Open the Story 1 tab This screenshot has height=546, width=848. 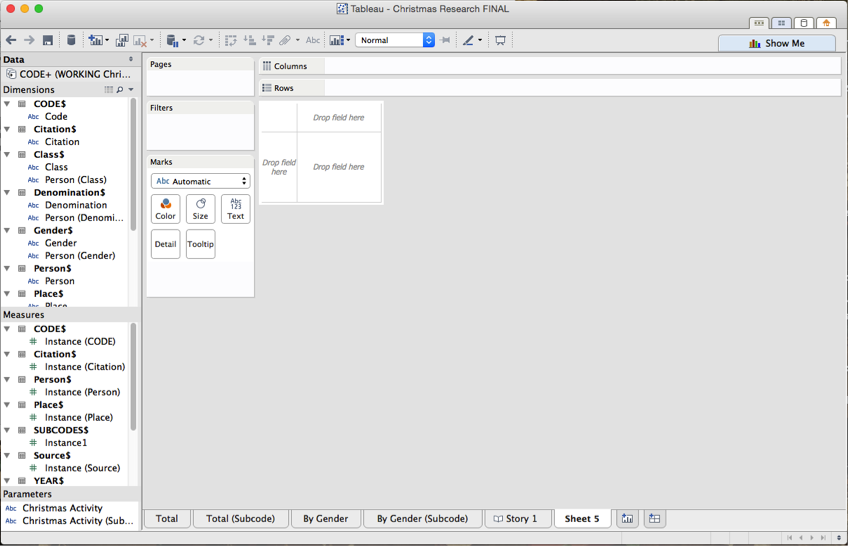(x=518, y=518)
